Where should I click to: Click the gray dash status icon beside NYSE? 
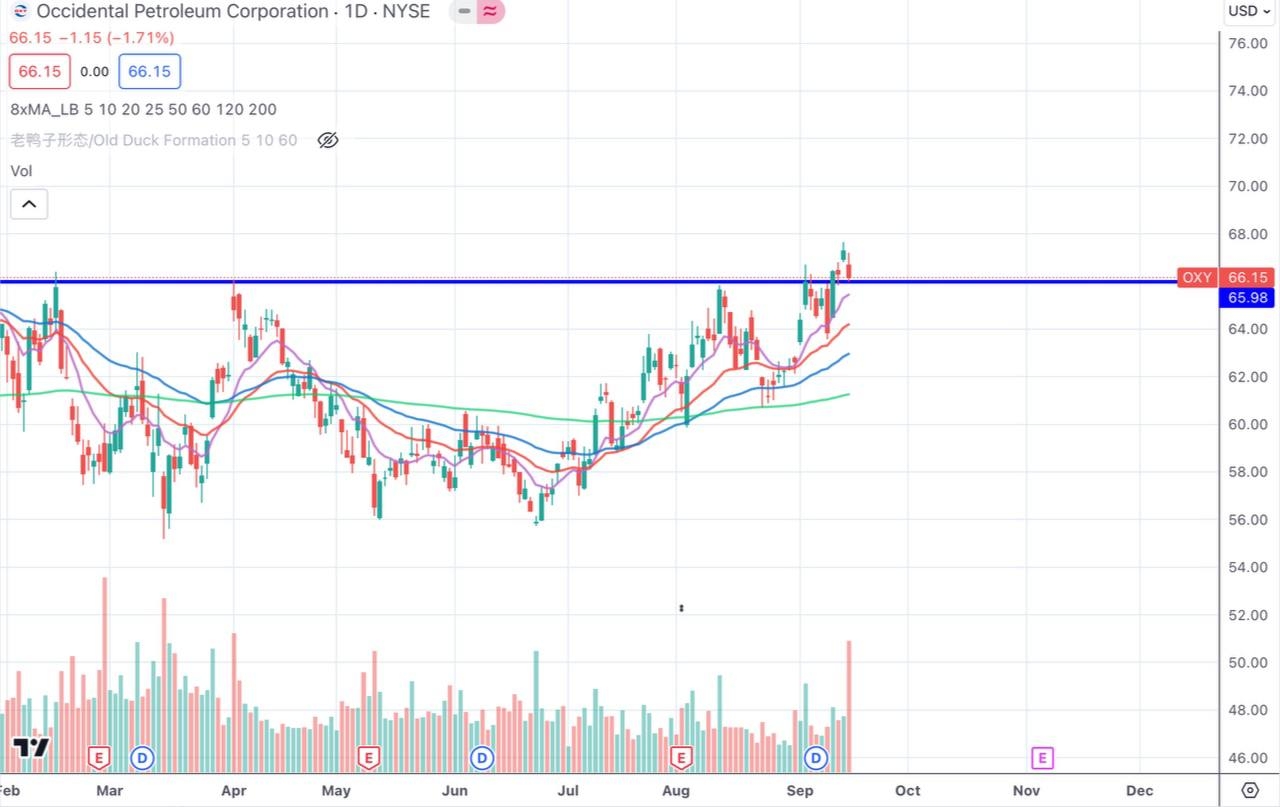(464, 12)
